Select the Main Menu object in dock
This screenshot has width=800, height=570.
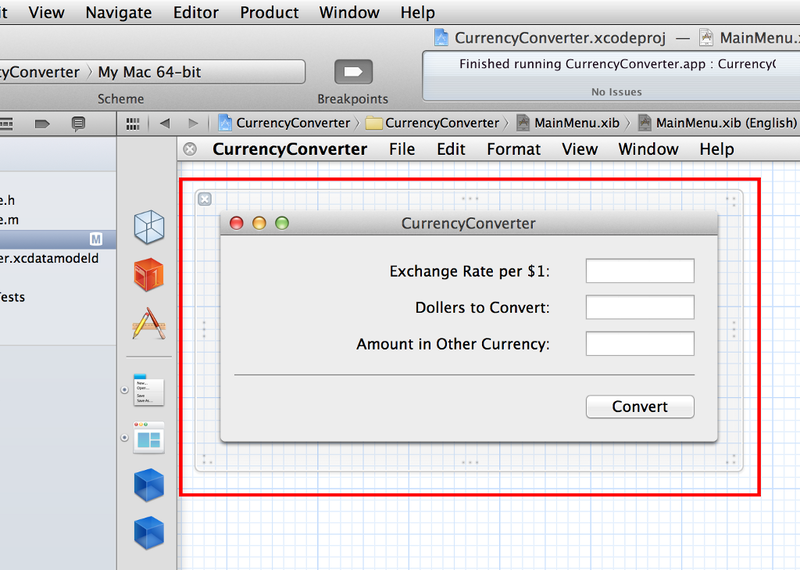coord(148,390)
